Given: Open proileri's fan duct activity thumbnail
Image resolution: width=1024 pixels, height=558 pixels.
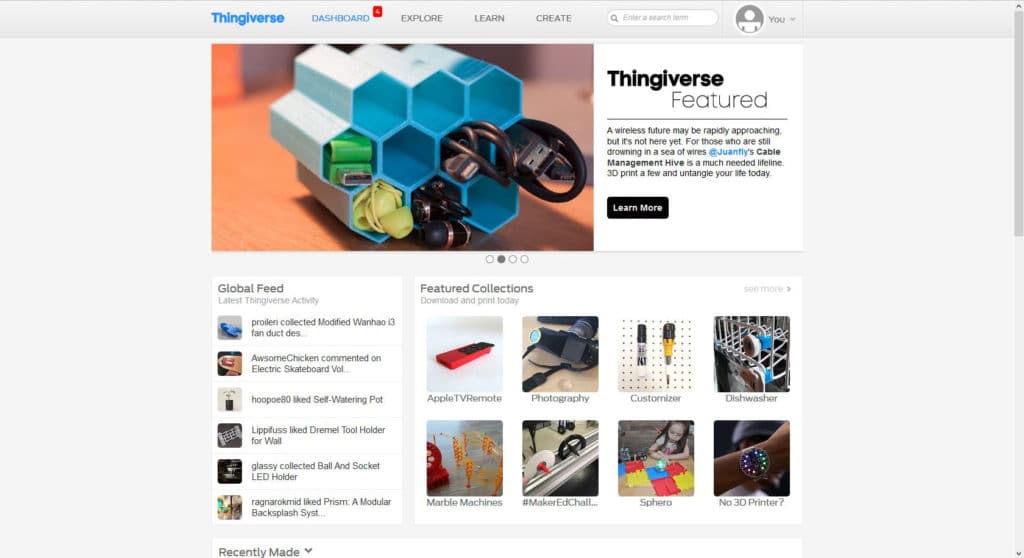Looking at the screenshot, I should 229,327.
